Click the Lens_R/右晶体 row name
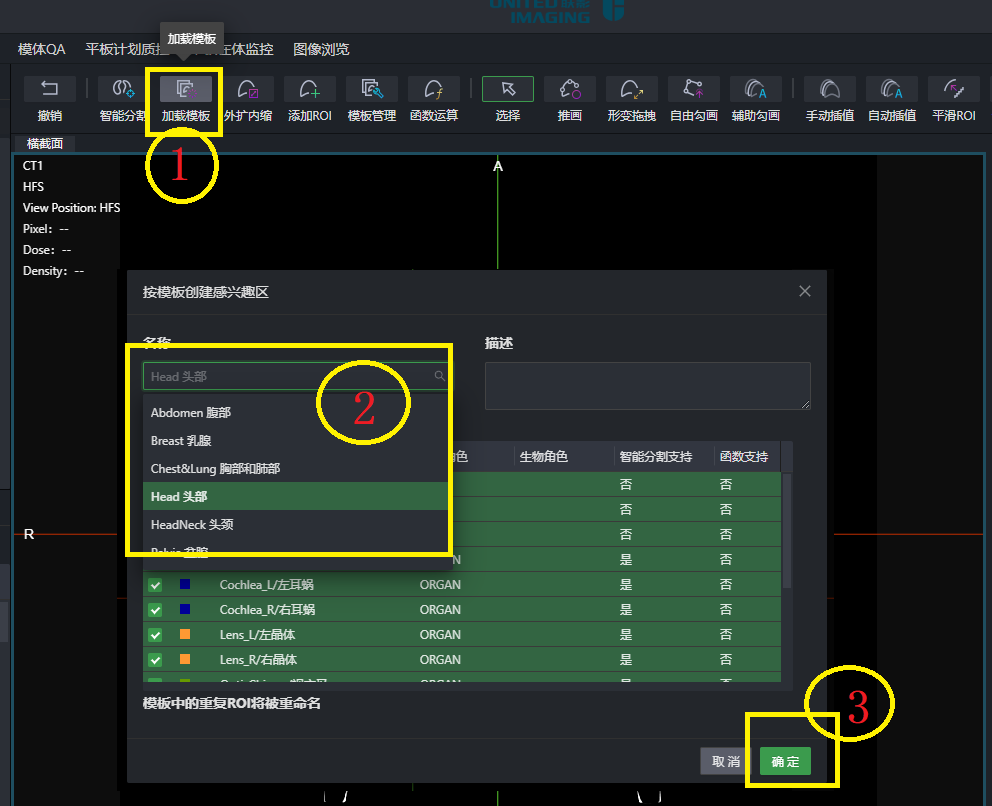The width and height of the screenshot is (992, 806). point(258,660)
